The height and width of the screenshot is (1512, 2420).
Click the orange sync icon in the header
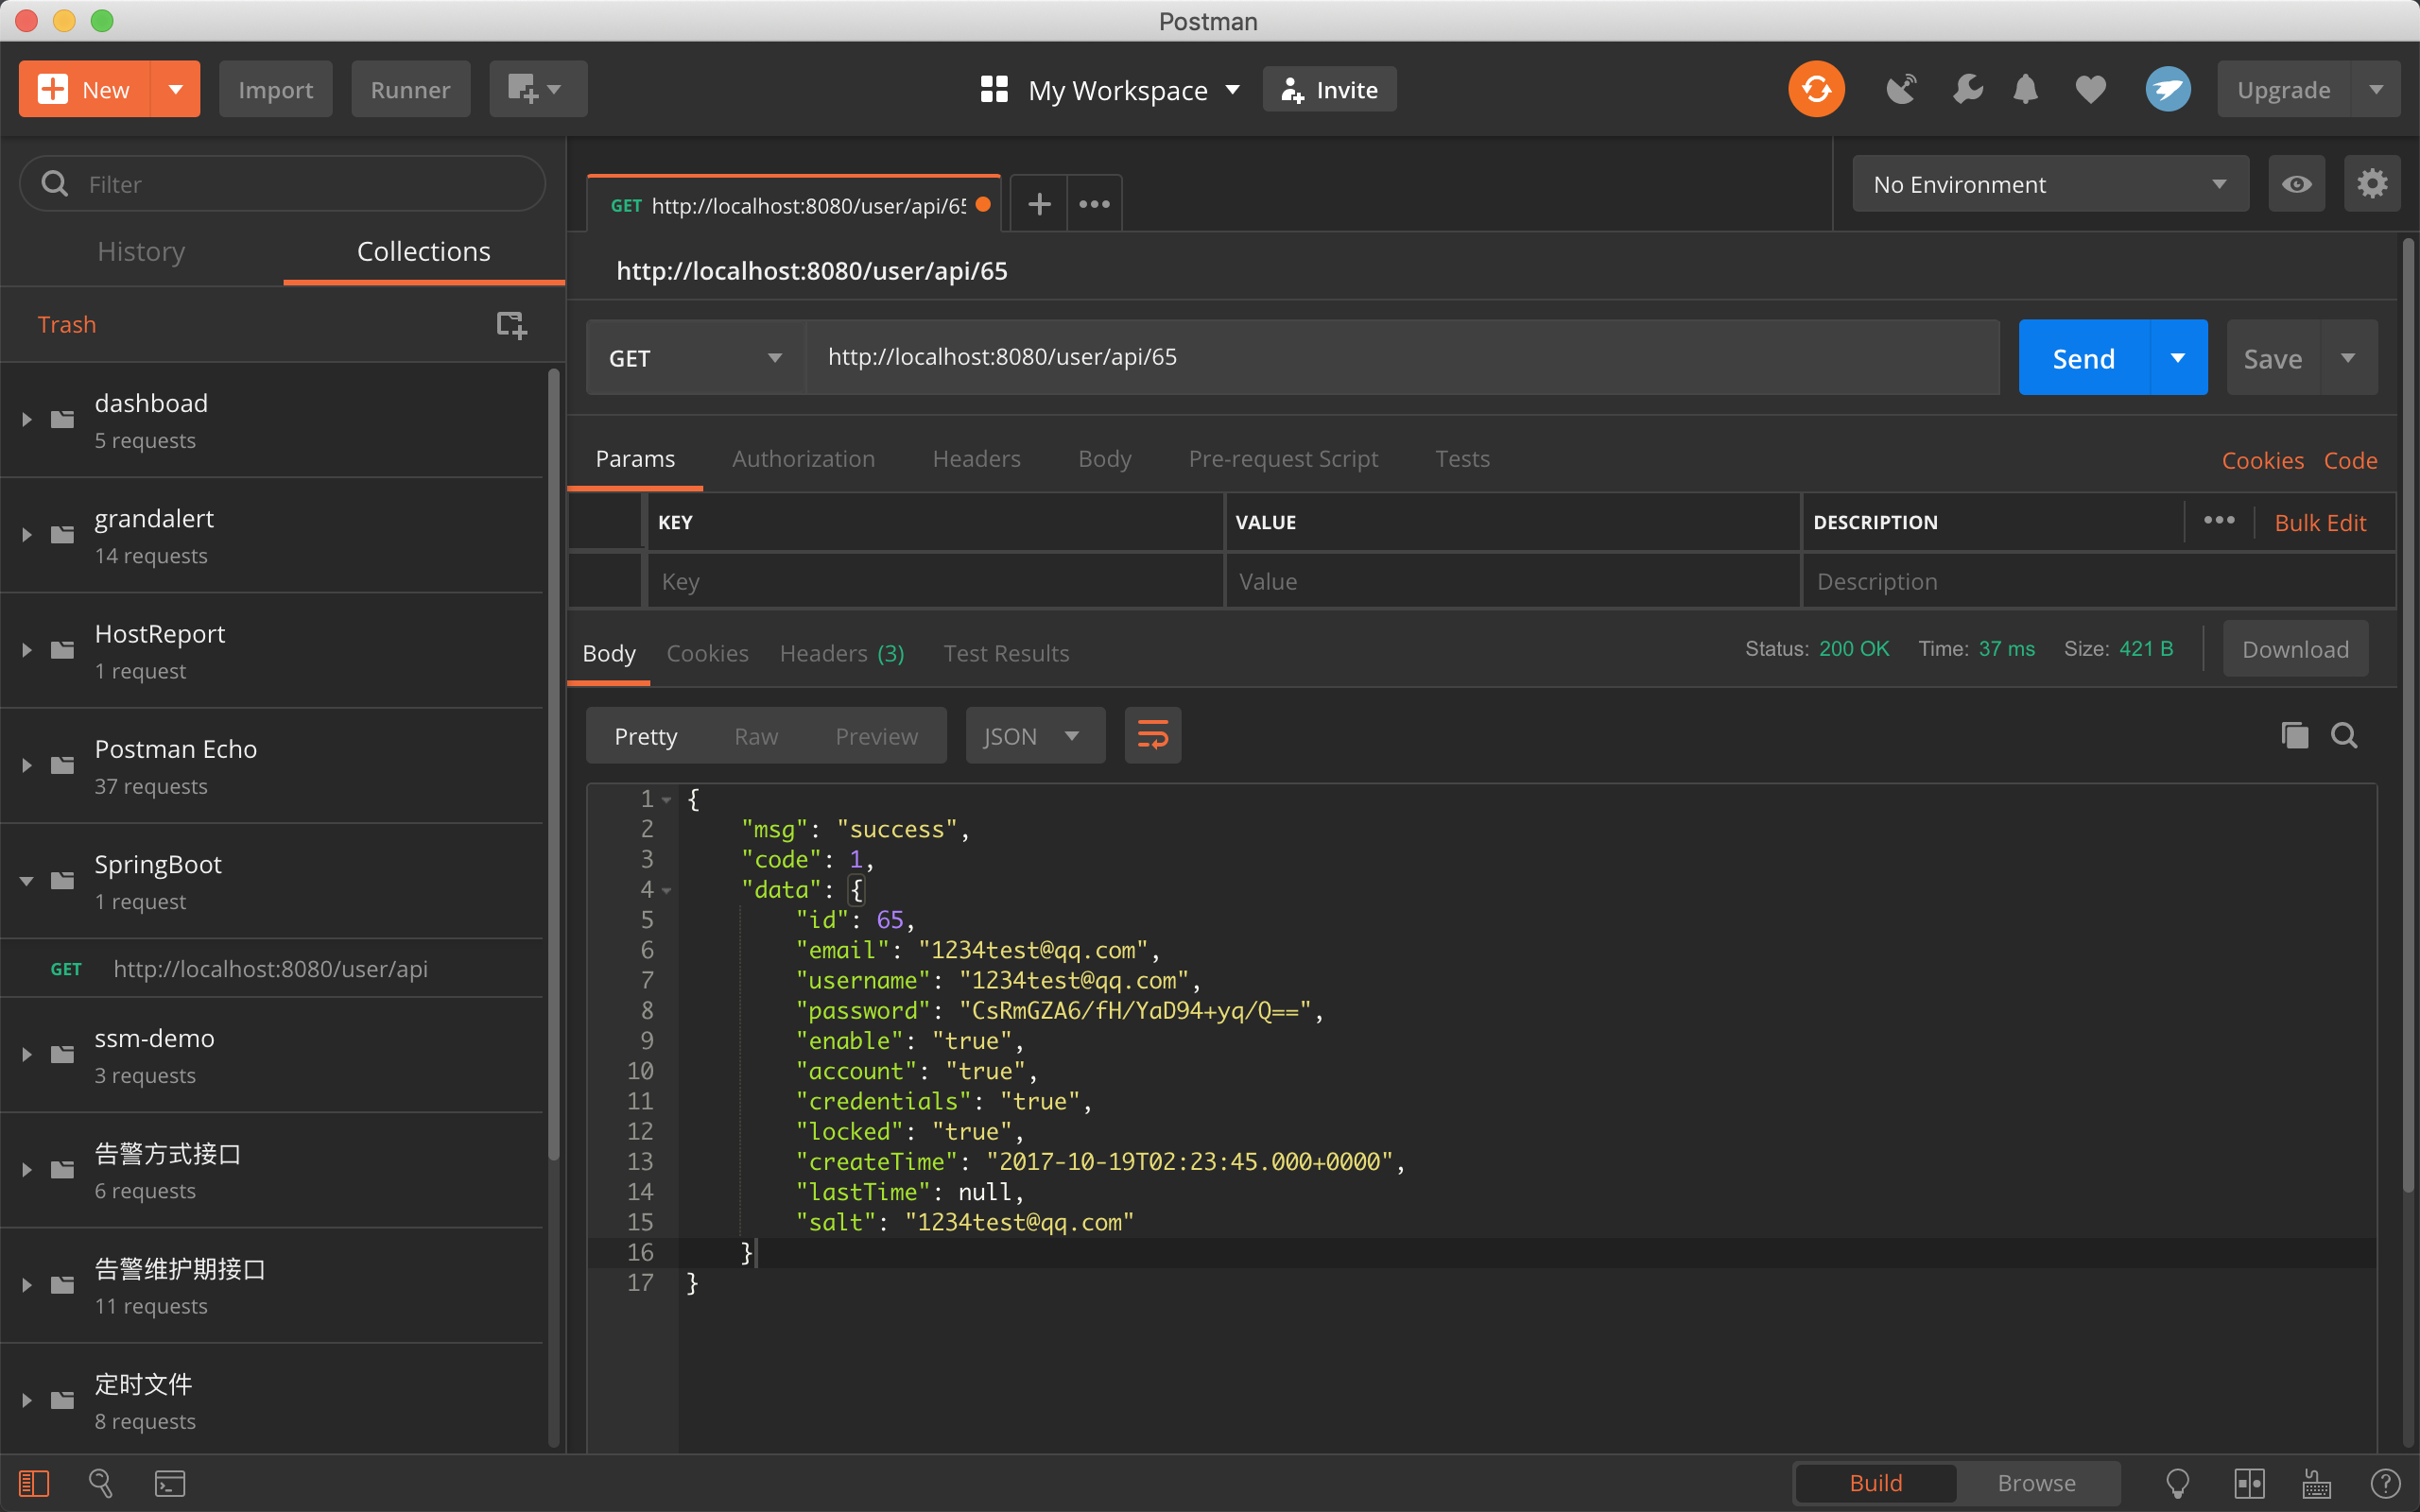click(x=1815, y=88)
